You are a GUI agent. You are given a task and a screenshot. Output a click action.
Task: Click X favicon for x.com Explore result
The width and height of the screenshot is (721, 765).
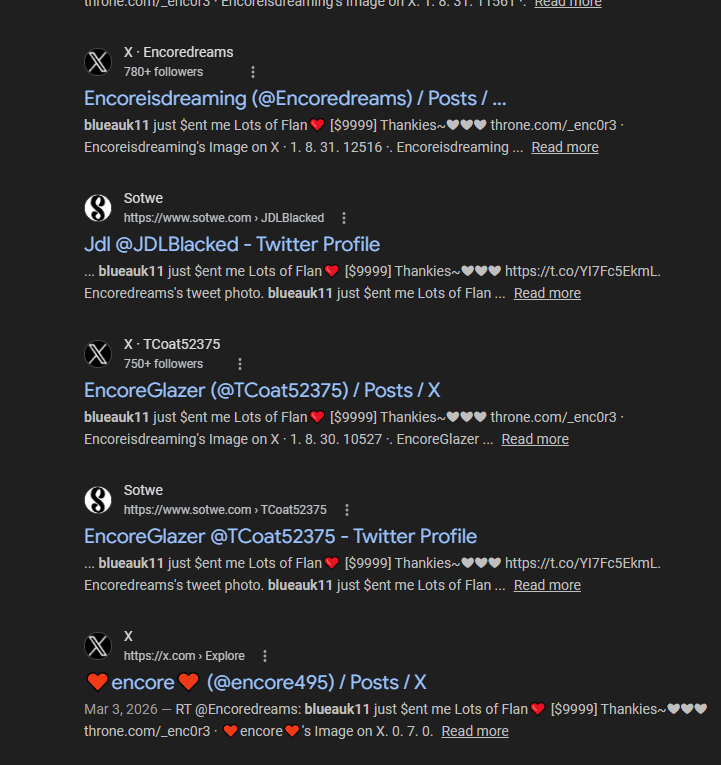[98, 646]
